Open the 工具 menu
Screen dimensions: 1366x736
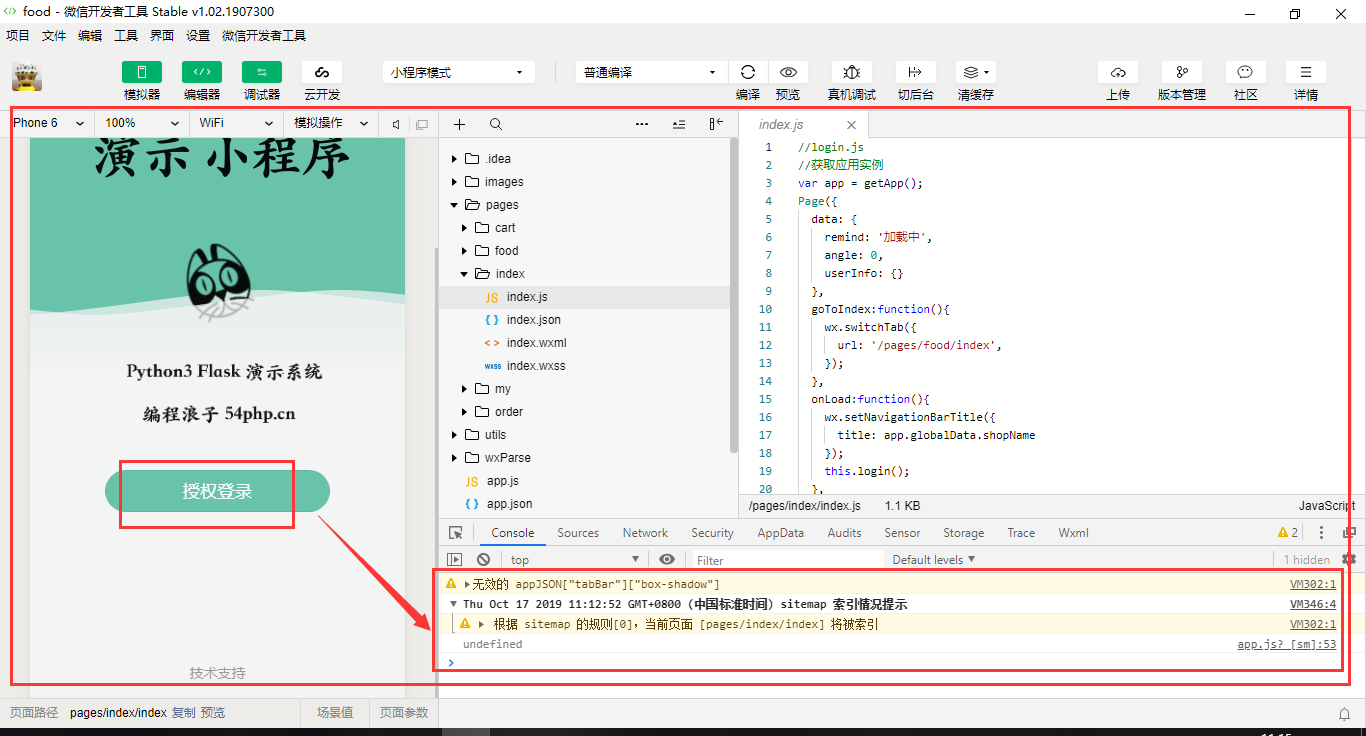[x=126, y=36]
